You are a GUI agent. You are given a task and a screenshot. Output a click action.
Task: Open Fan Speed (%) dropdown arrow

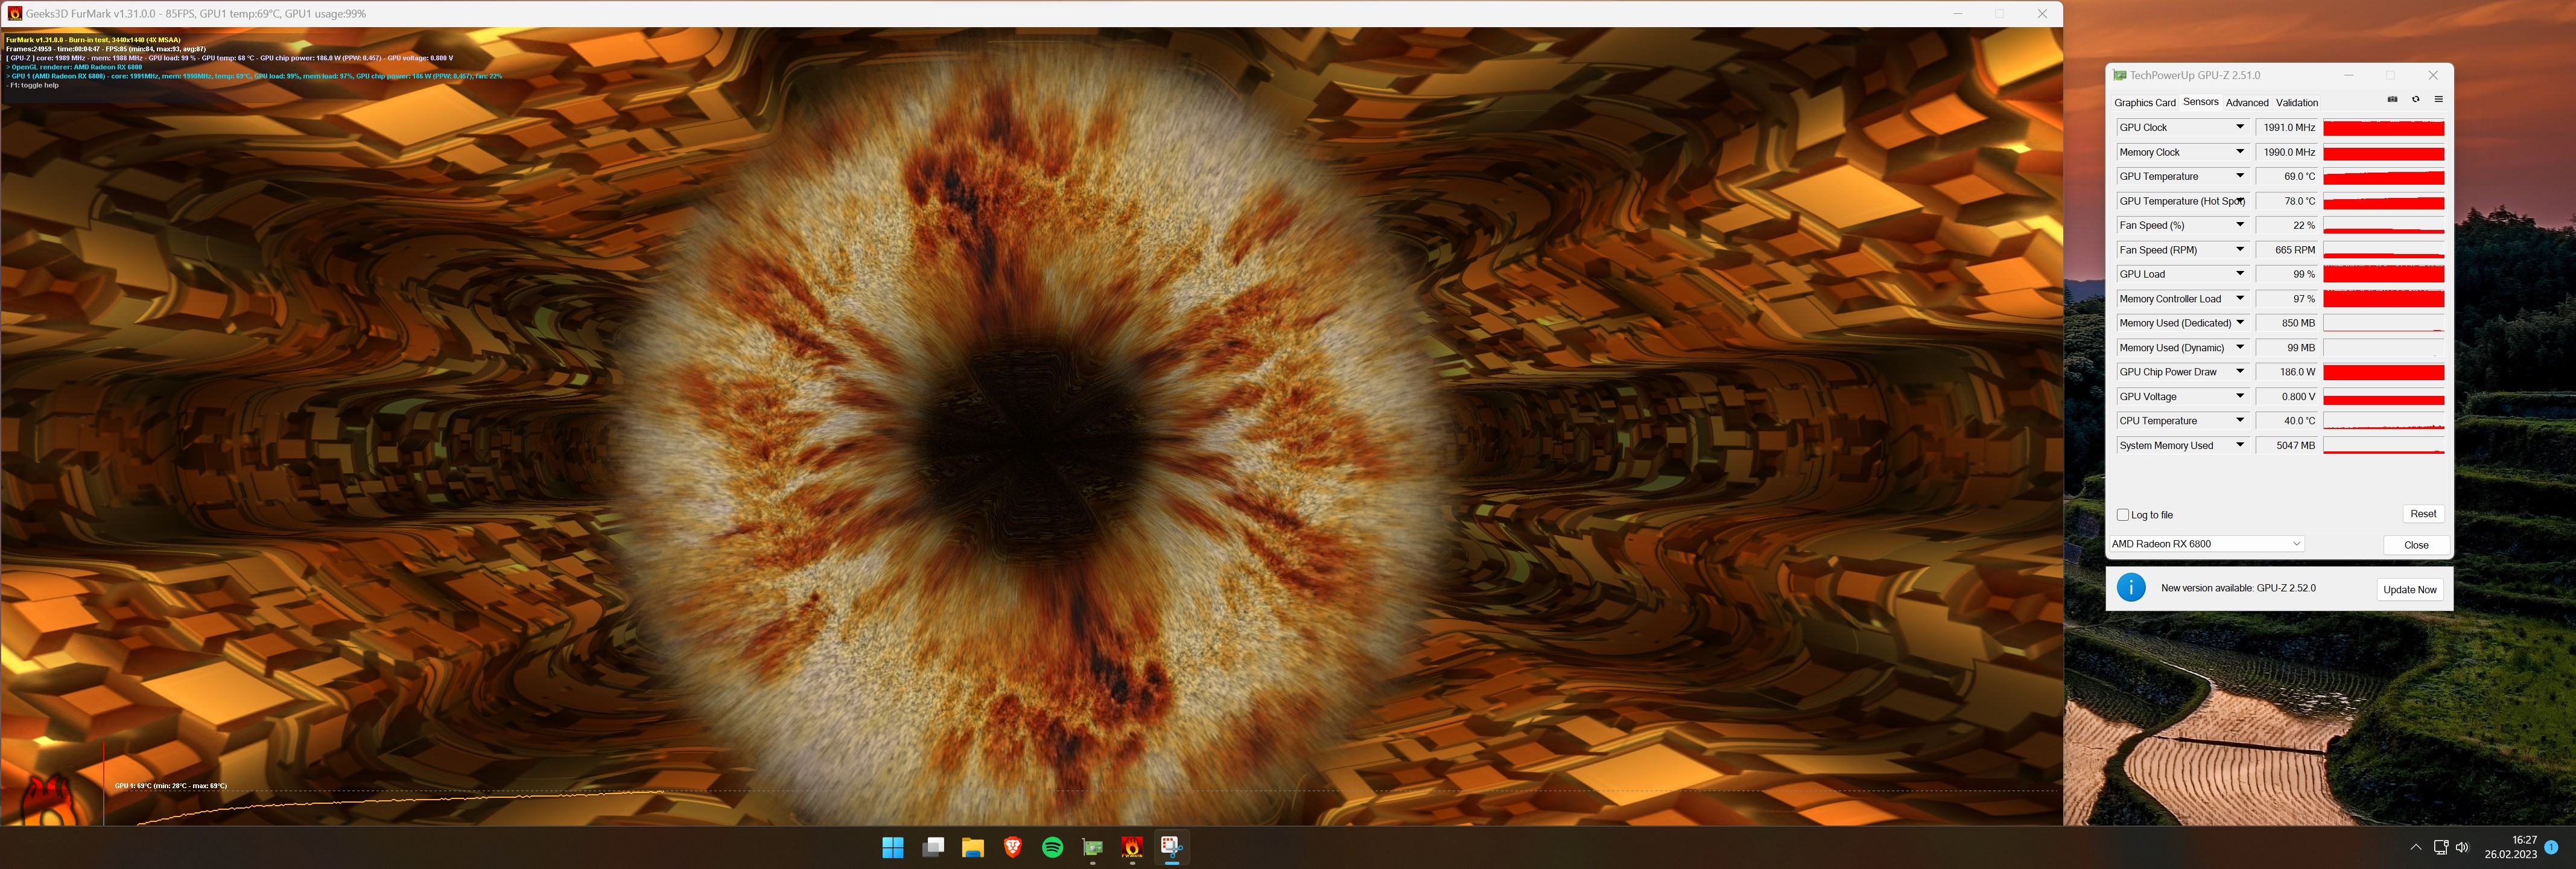[2240, 225]
